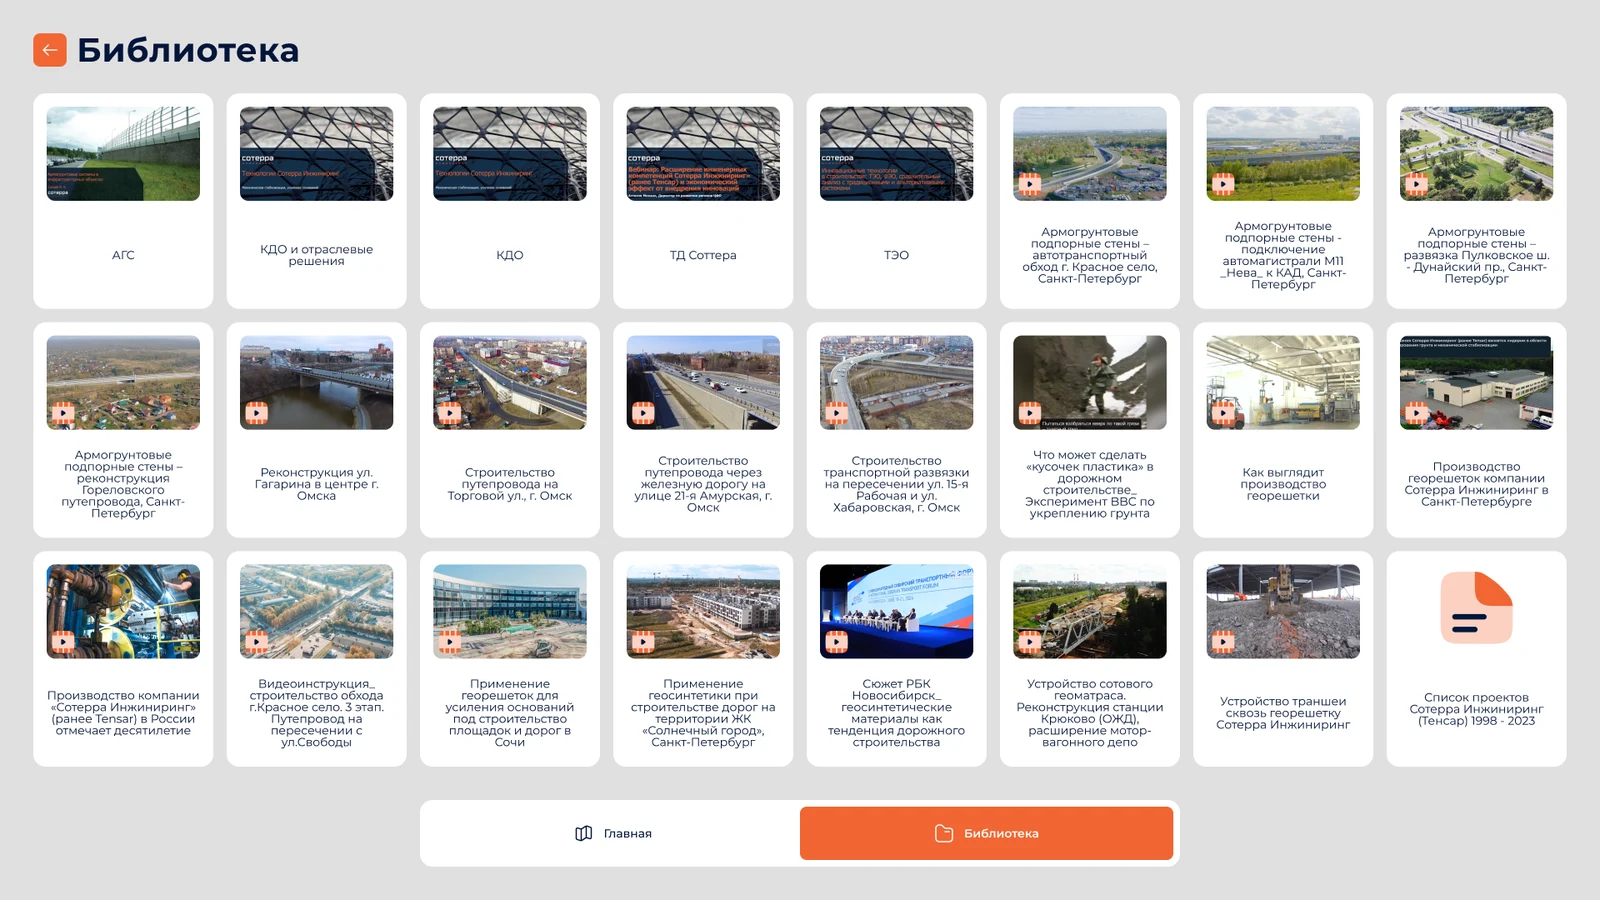The height and width of the screenshot is (900, 1600).
Task: Click the ТД Соттера slide thumbnail
Action: point(703,154)
